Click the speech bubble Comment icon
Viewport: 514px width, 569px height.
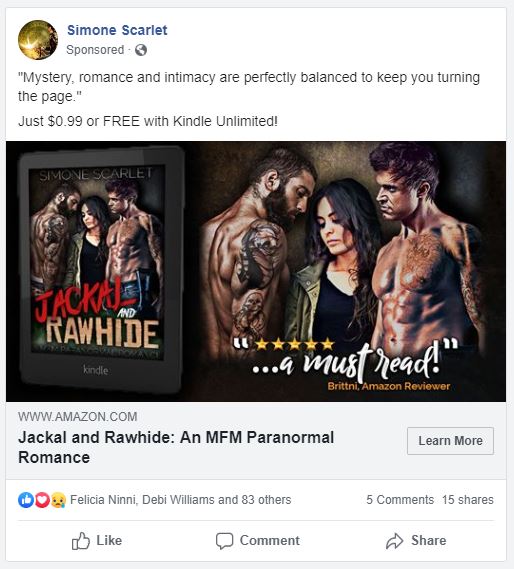[x=224, y=541]
